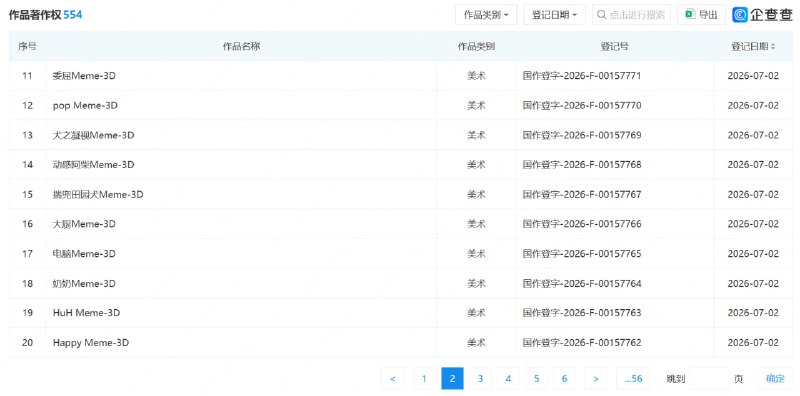800x396 pixels.
Task: Go to page 3
Action: [x=480, y=378]
